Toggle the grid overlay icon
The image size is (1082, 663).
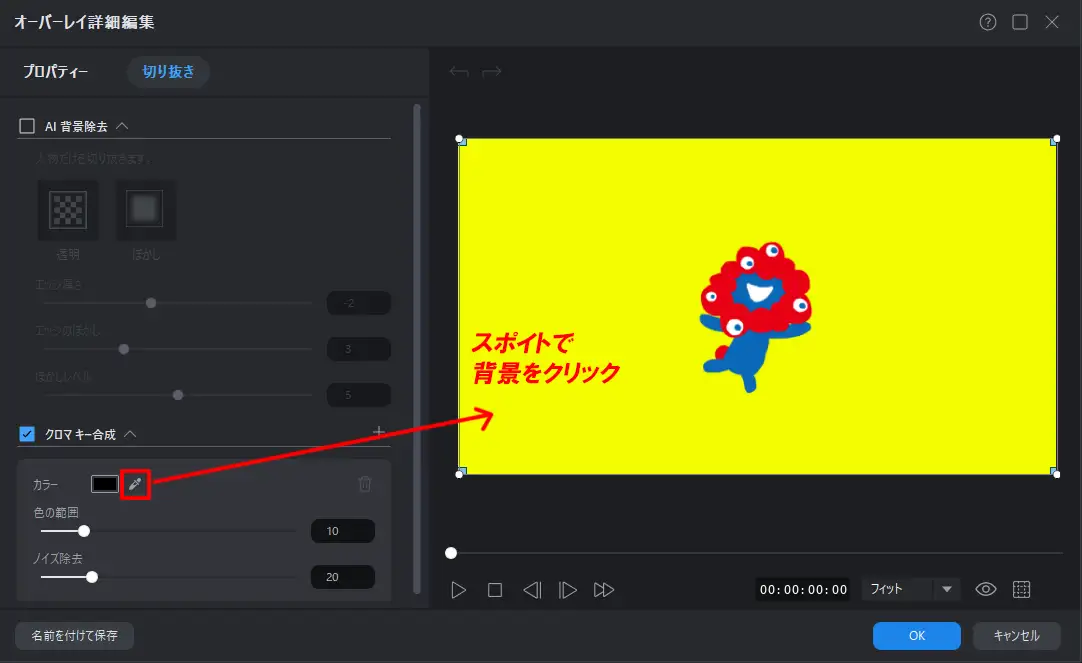click(x=1021, y=589)
